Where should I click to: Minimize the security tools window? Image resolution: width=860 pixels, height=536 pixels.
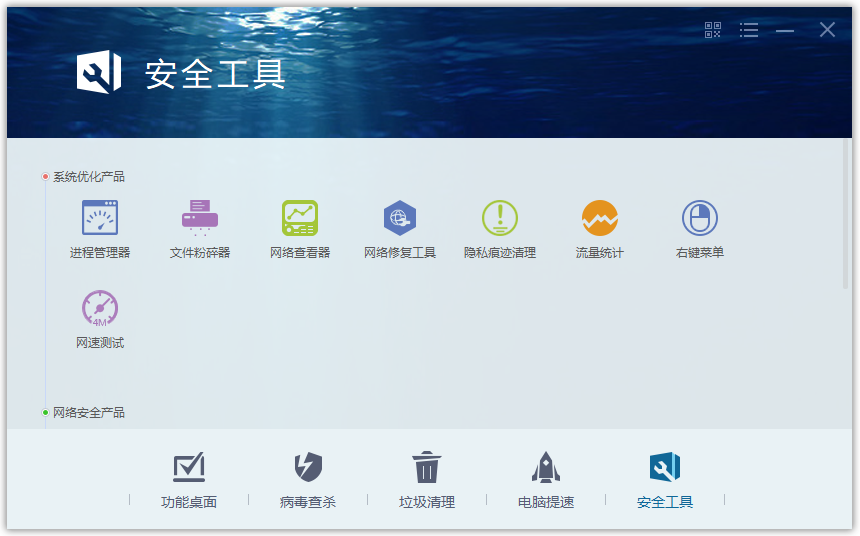pyautogui.click(x=785, y=30)
